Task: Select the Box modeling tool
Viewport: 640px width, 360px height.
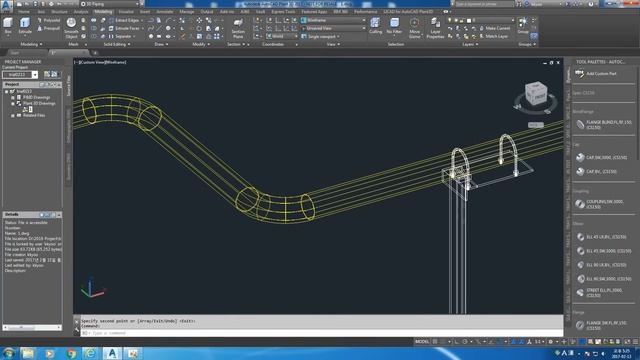Action: tap(8, 26)
